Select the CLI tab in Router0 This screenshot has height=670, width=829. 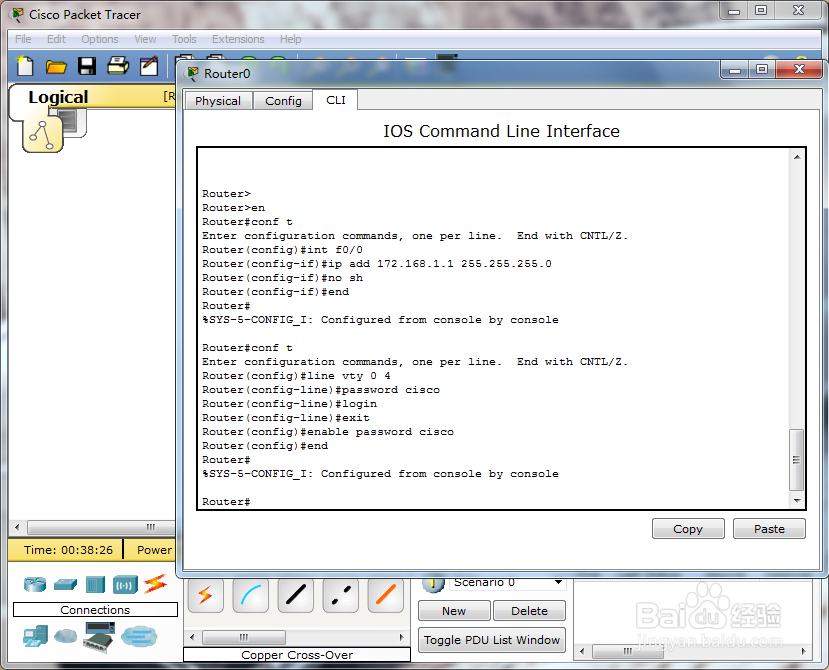[336, 100]
